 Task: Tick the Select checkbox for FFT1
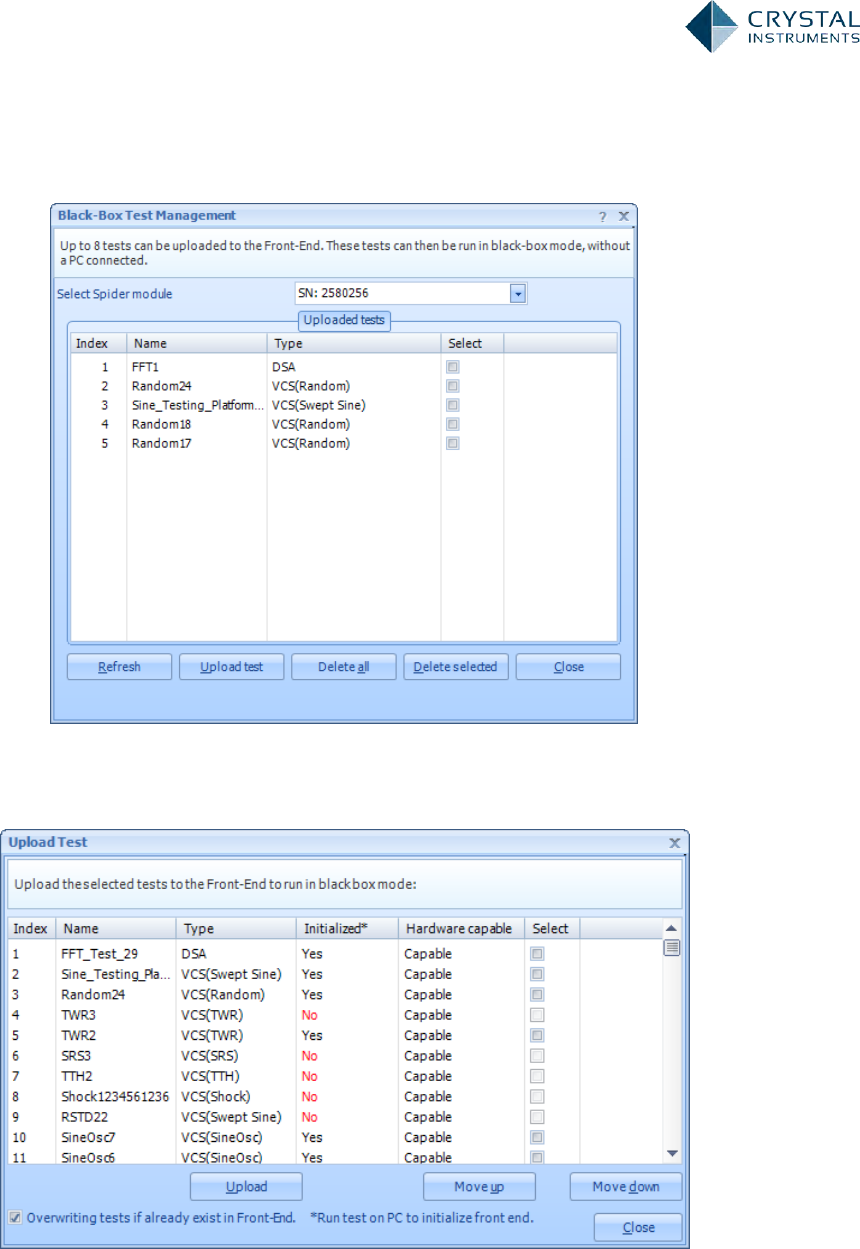pyautogui.click(x=453, y=367)
